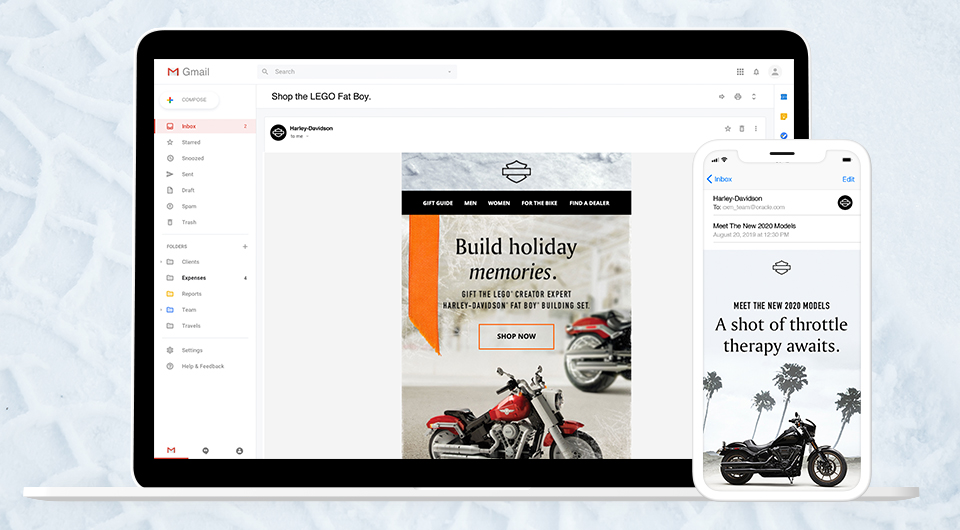Expand the Team folder tree arrow
Image resolution: width=960 pixels, height=530 pixels.
[160, 310]
